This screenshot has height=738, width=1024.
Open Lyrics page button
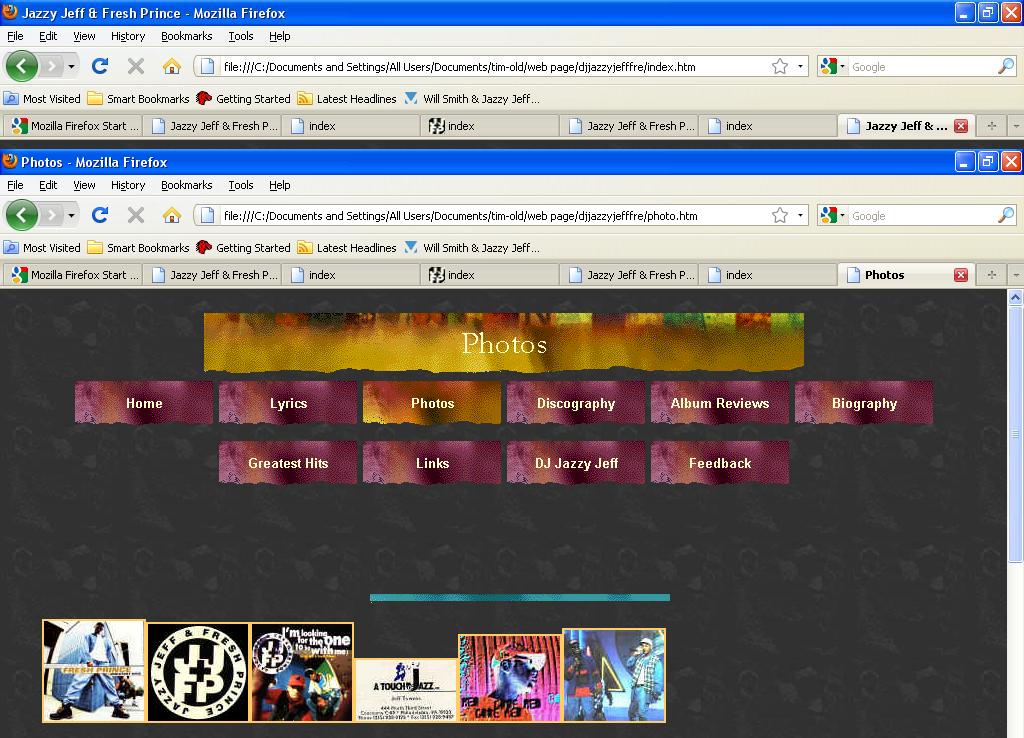pos(288,403)
